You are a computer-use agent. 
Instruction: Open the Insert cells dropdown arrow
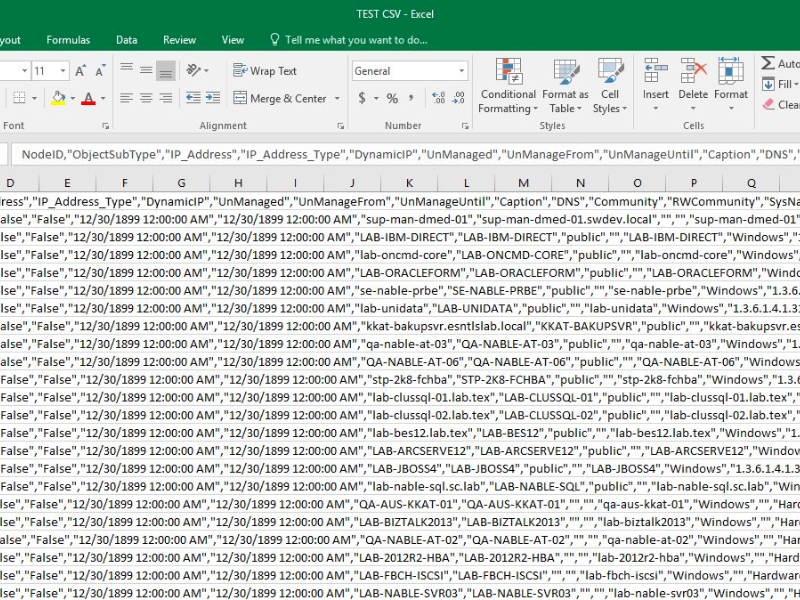tap(656, 108)
